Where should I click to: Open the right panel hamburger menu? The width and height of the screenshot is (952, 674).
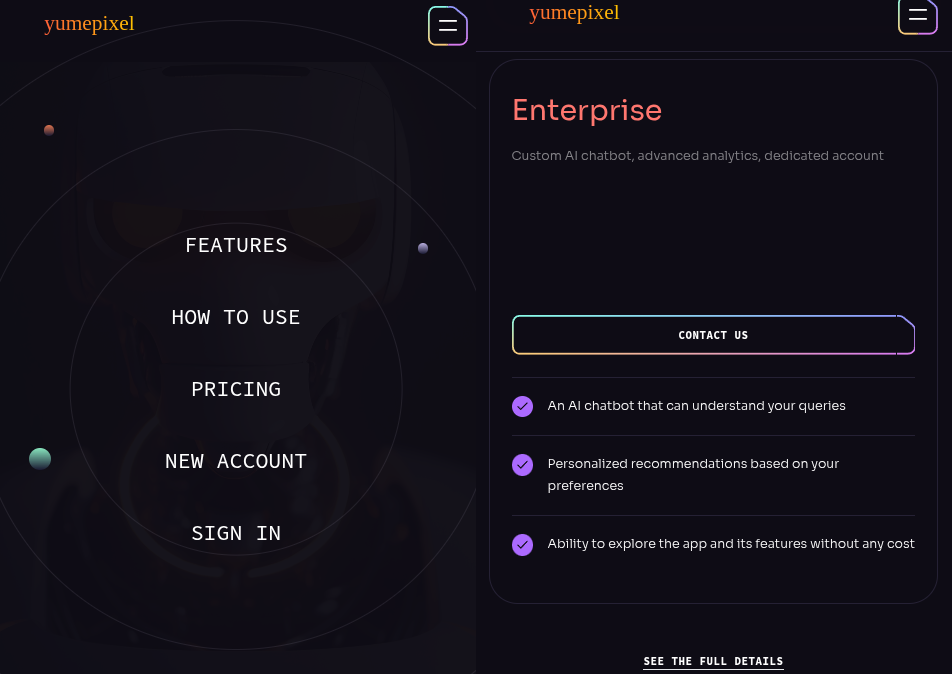918,16
